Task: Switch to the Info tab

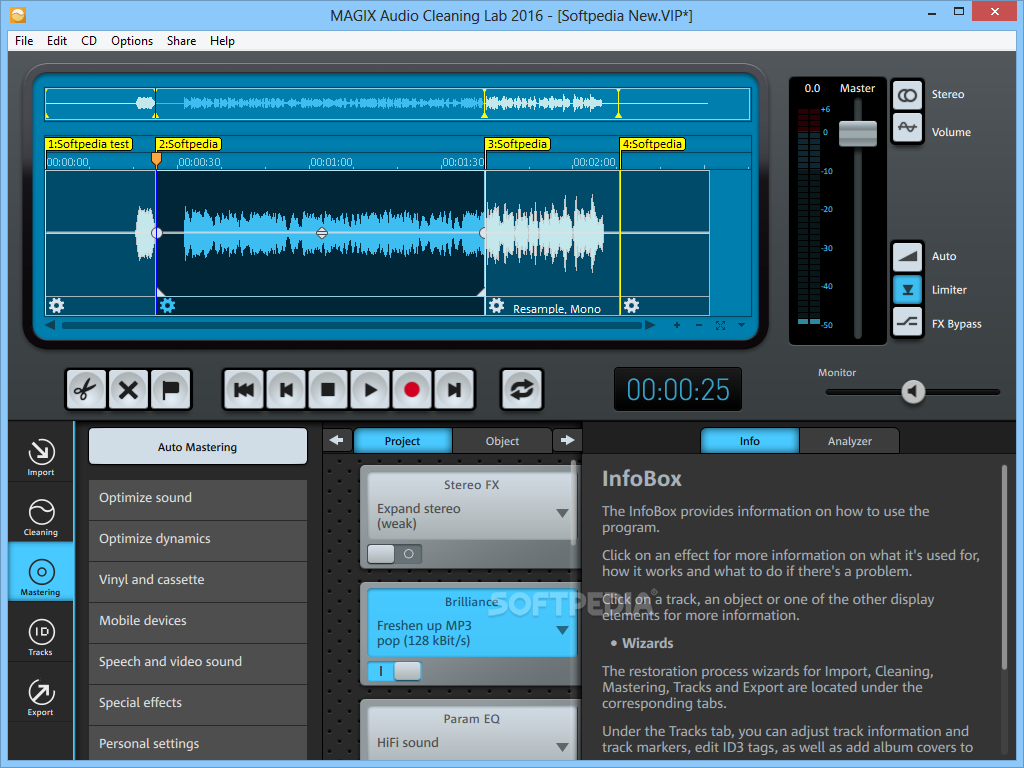Action: pos(750,441)
